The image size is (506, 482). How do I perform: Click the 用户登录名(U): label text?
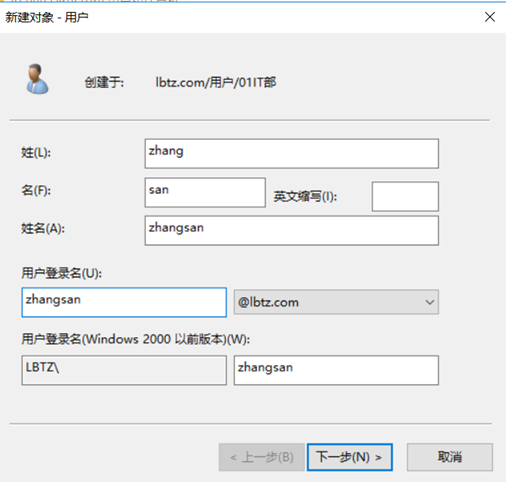point(62,273)
